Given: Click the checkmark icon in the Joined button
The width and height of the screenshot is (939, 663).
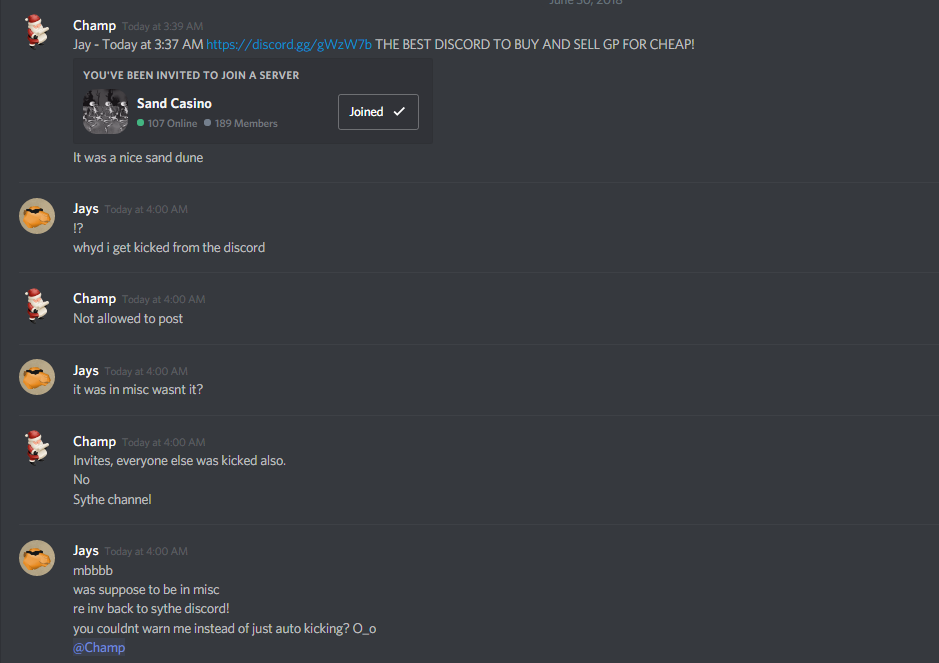Looking at the screenshot, I should click(x=399, y=111).
